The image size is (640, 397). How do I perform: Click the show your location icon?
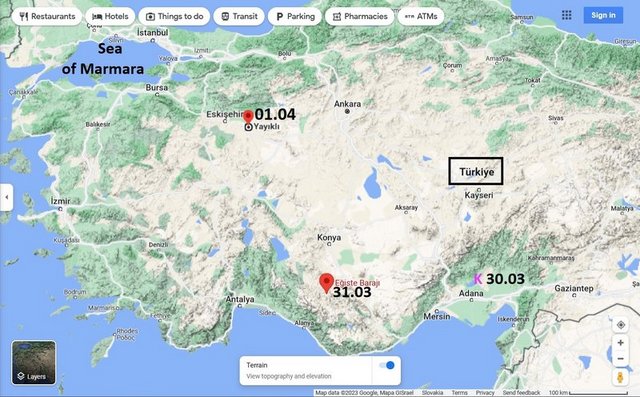pyautogui.click(x=620, y=325)
